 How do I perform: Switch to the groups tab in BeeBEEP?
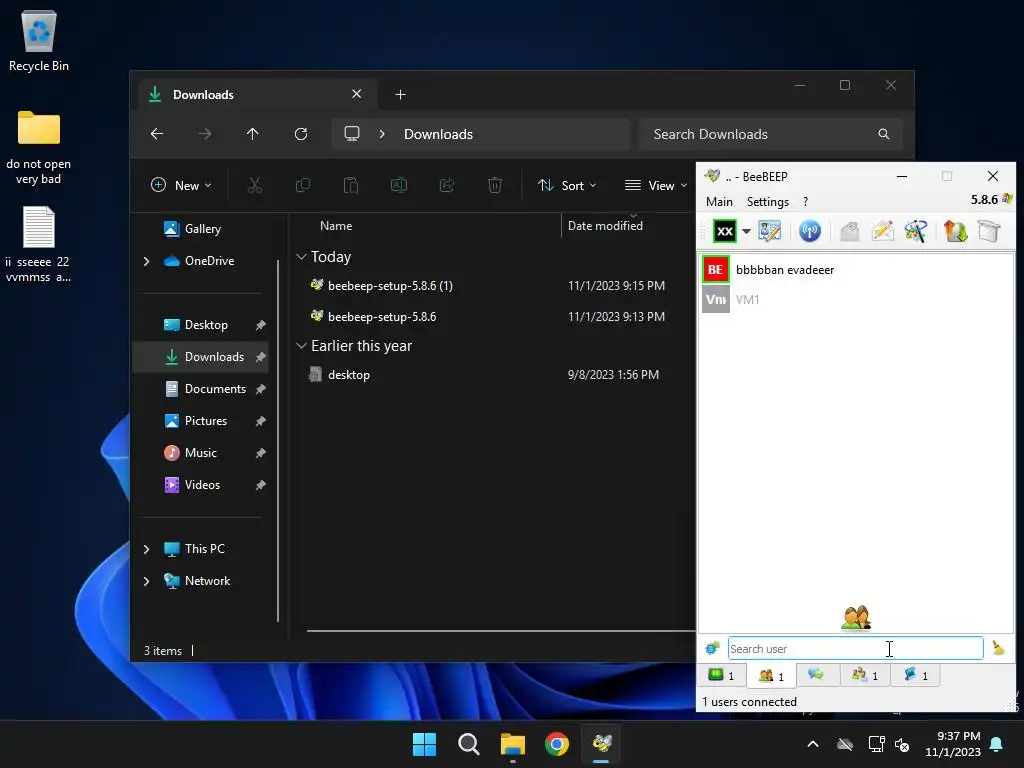coord(865,675)
